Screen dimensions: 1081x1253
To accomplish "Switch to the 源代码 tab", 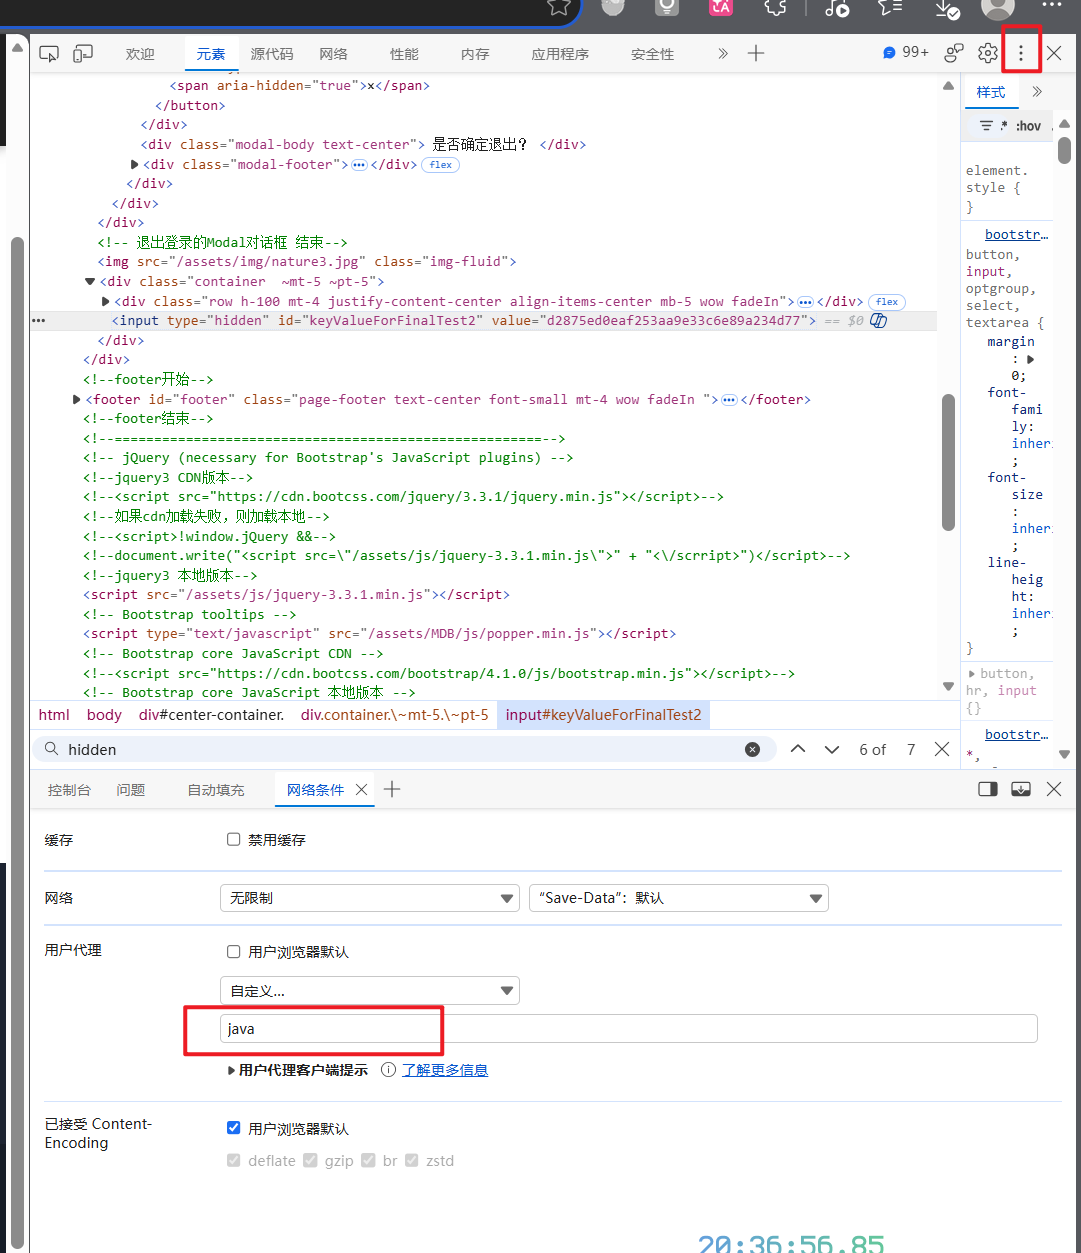I will pyautogui.click(x=272, y=54).
